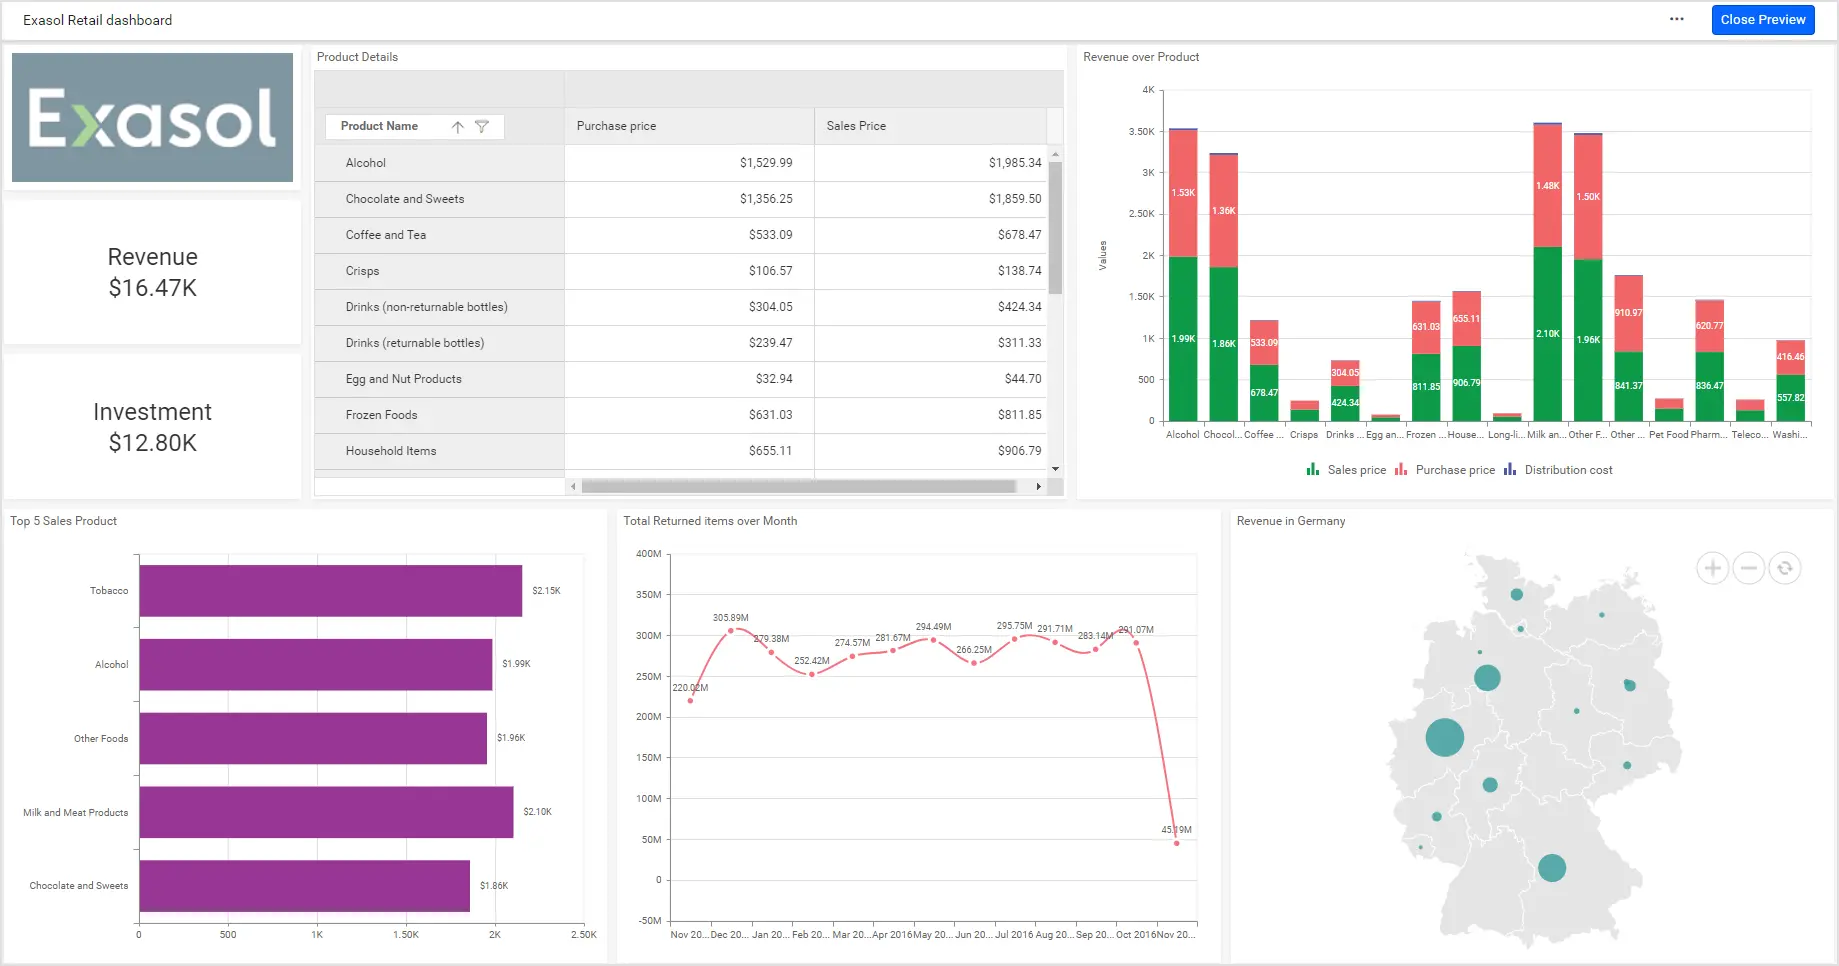Zoom out on the Germany map
The image size is (1839, 966).
[x=1748, y=569]
